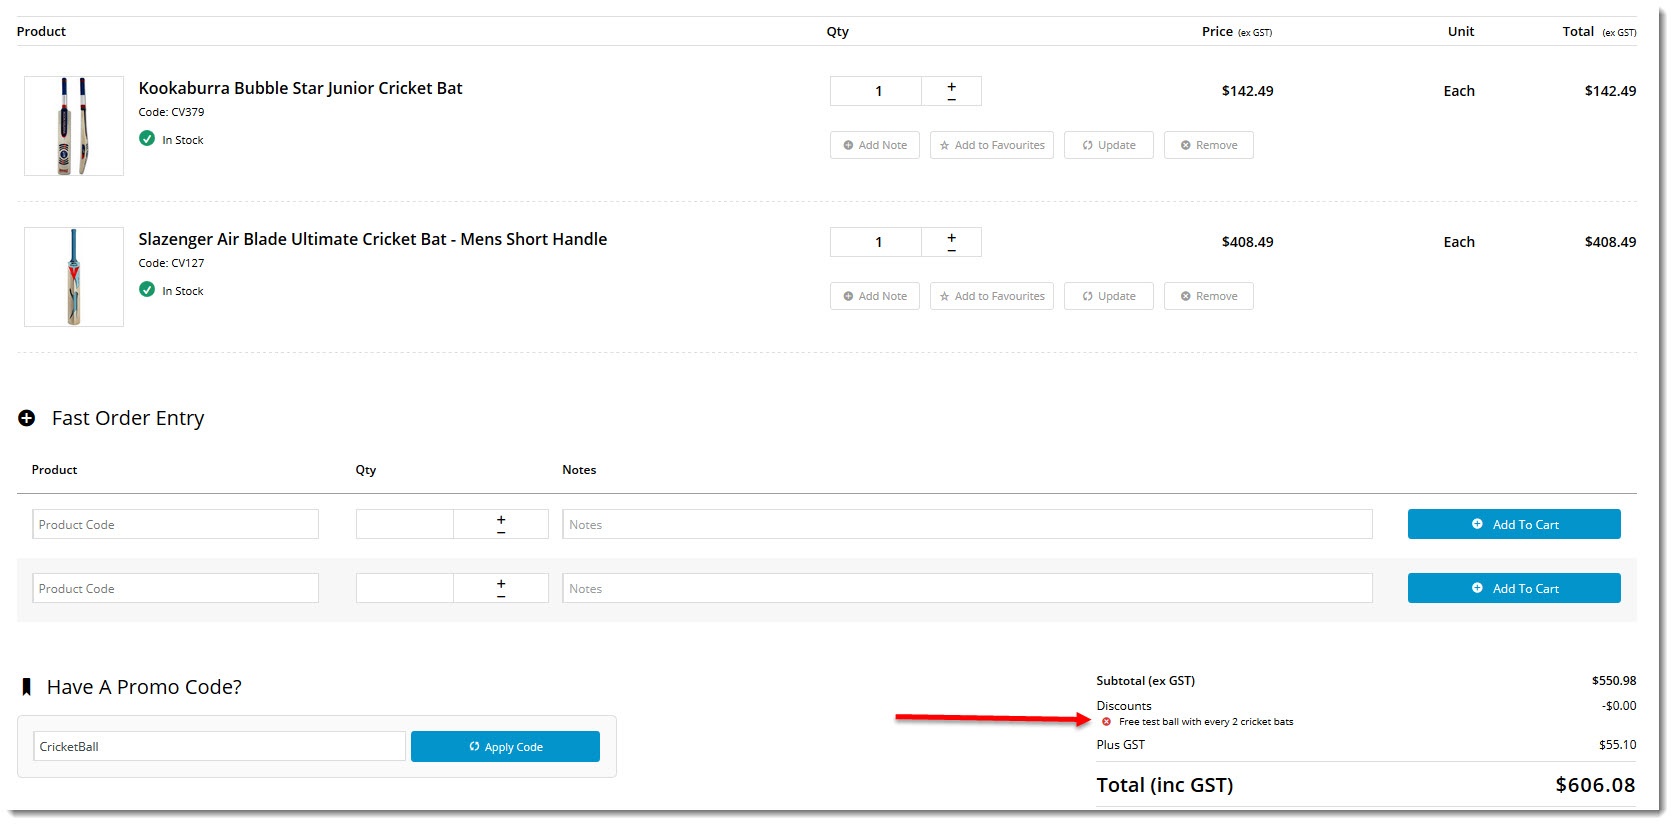Viewport: 1674px width, 825px height.
Task: Click the product code text CV127
Action: point(187,263)
